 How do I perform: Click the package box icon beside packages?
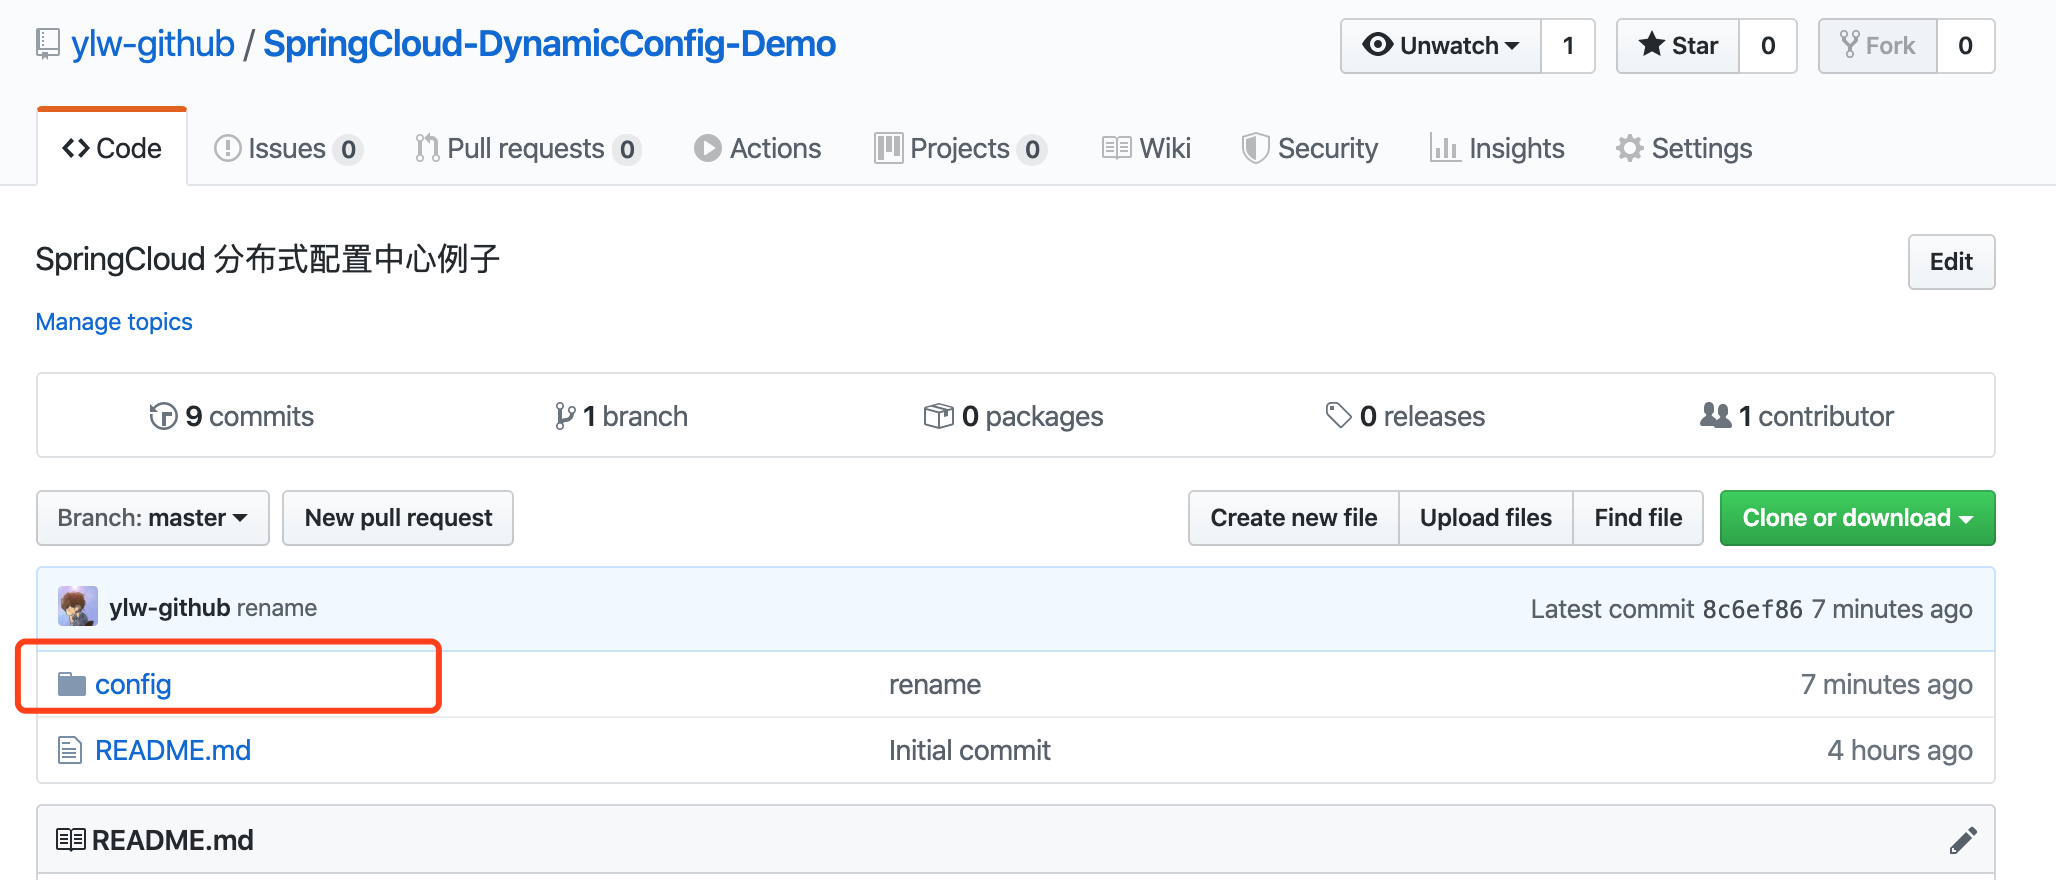939,415
